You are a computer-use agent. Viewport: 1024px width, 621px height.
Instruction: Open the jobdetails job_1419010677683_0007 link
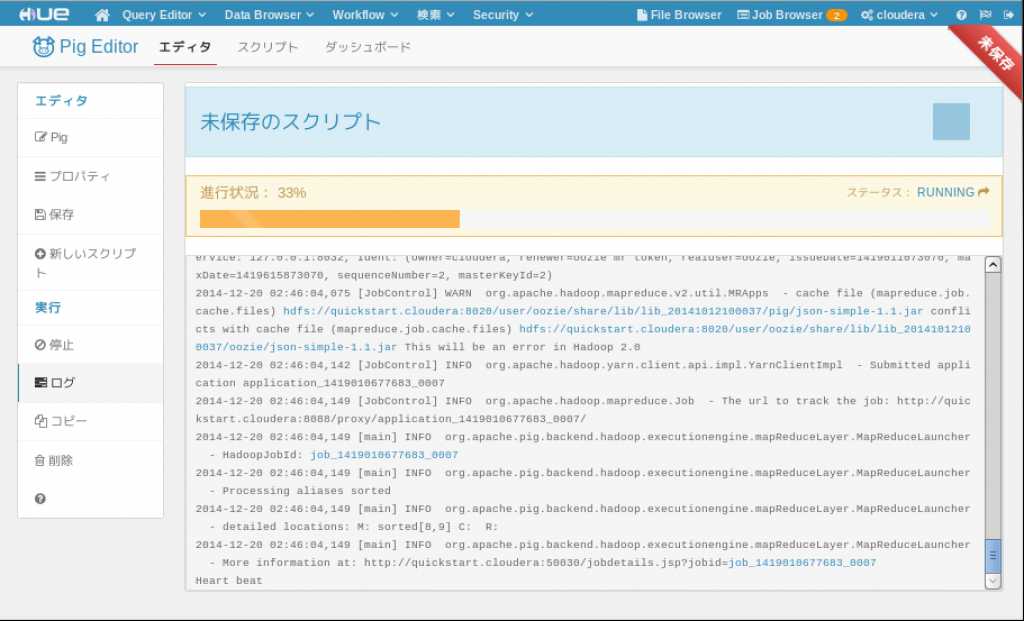(x=802, y=563)
